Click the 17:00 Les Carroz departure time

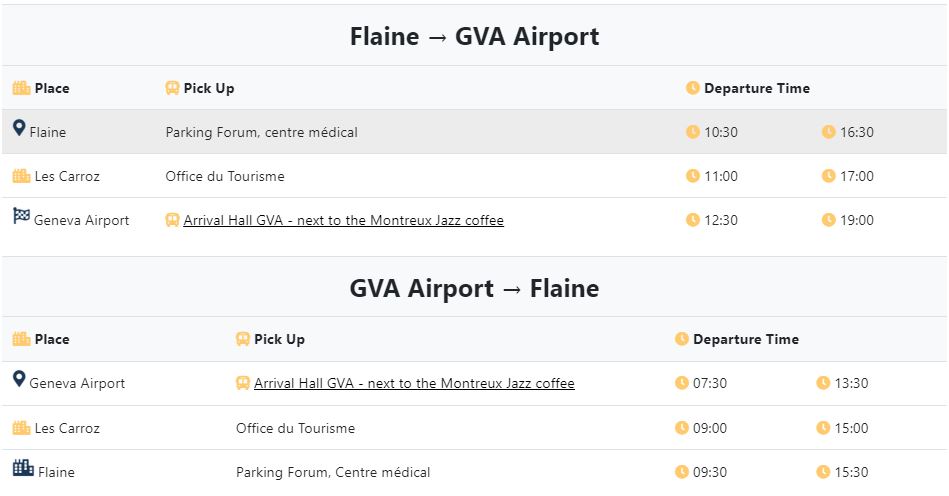click(x=856, y=176)
